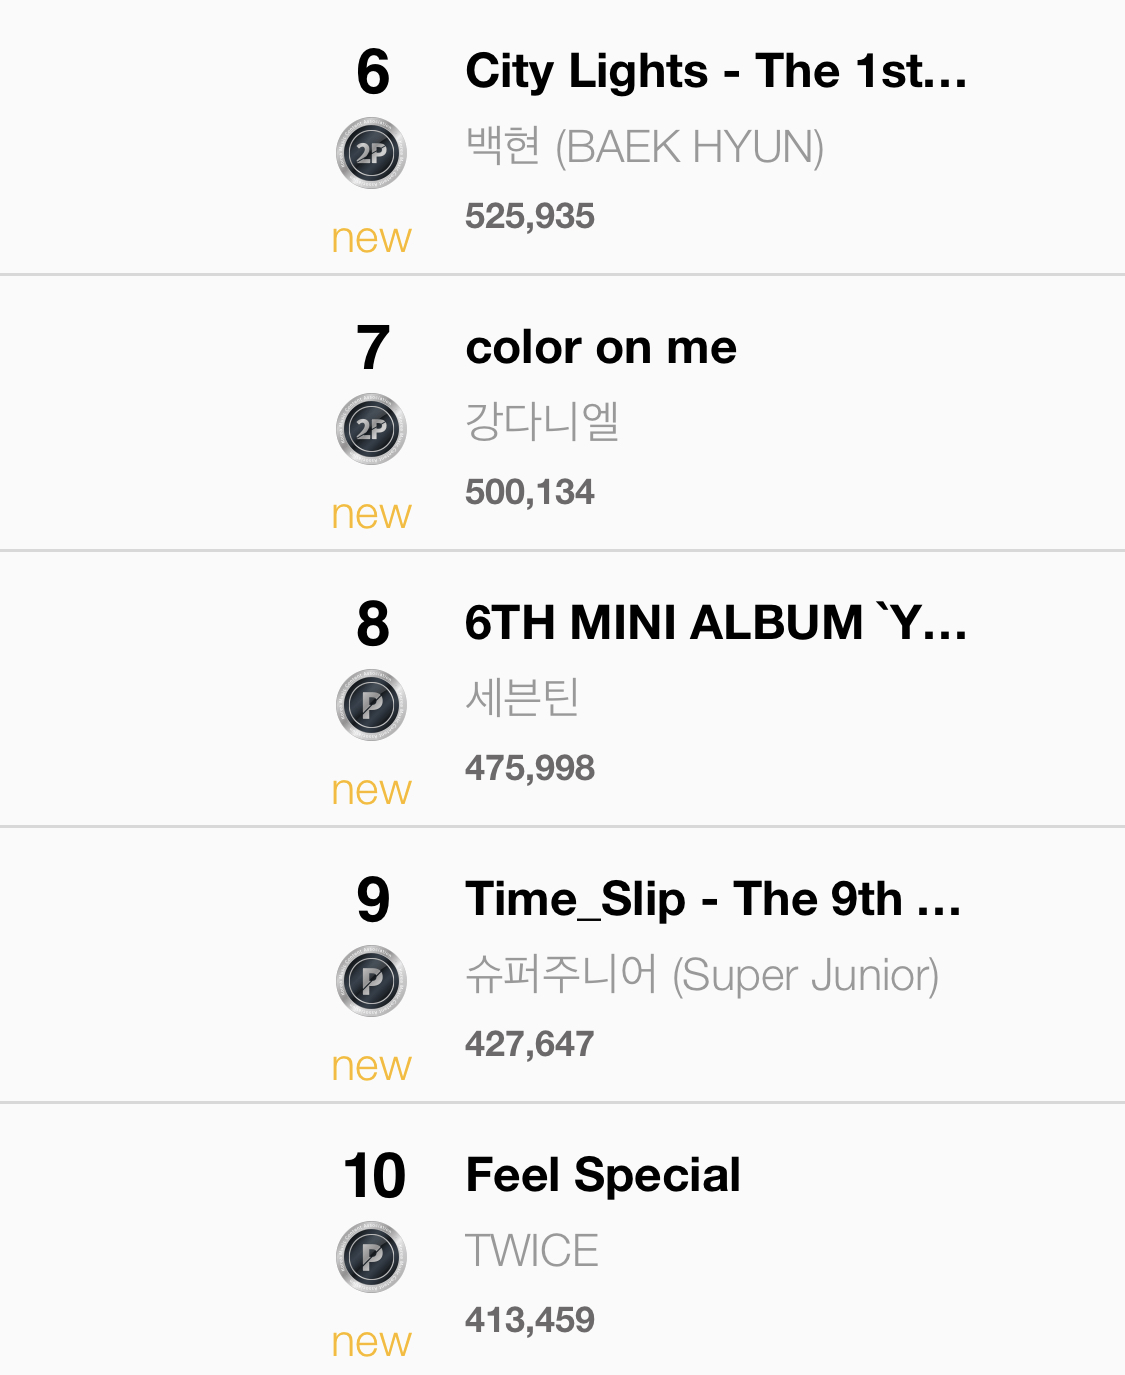Open the 6TH MINI ALBUM title
Image resolution: width=1125 pixels, height=1375 pixels.
715,623
